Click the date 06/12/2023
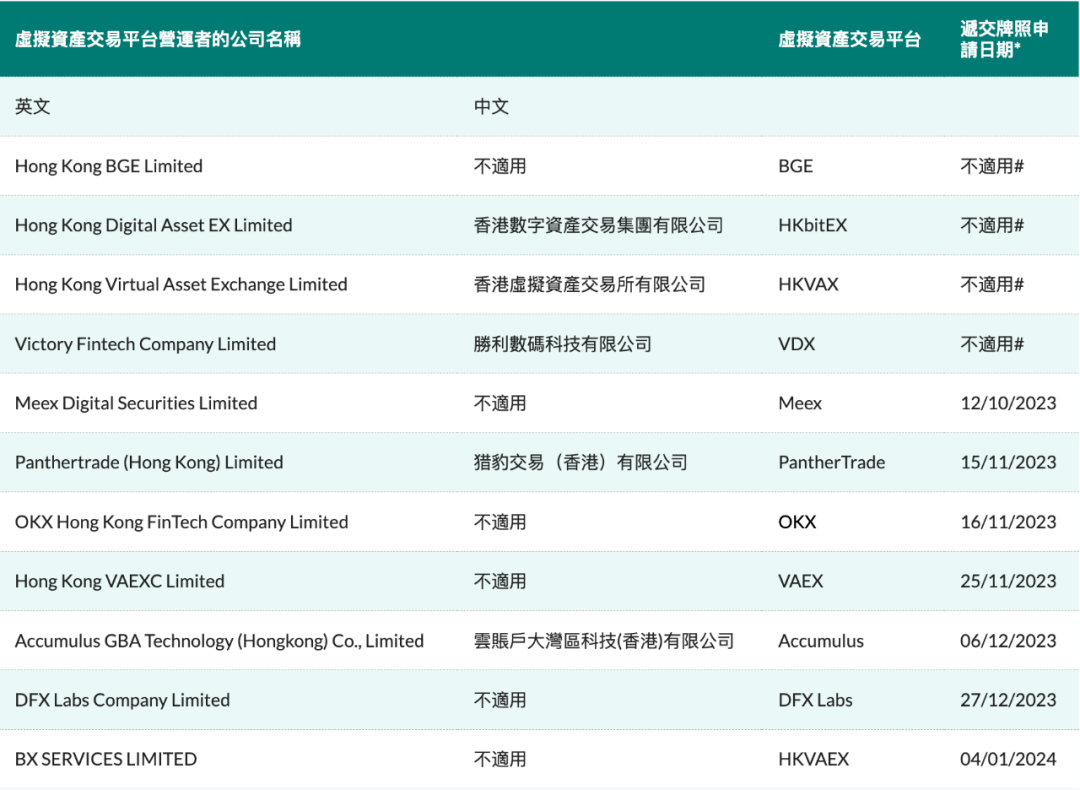Viewport: 1080px width, 790px height. click(1008, 641)
